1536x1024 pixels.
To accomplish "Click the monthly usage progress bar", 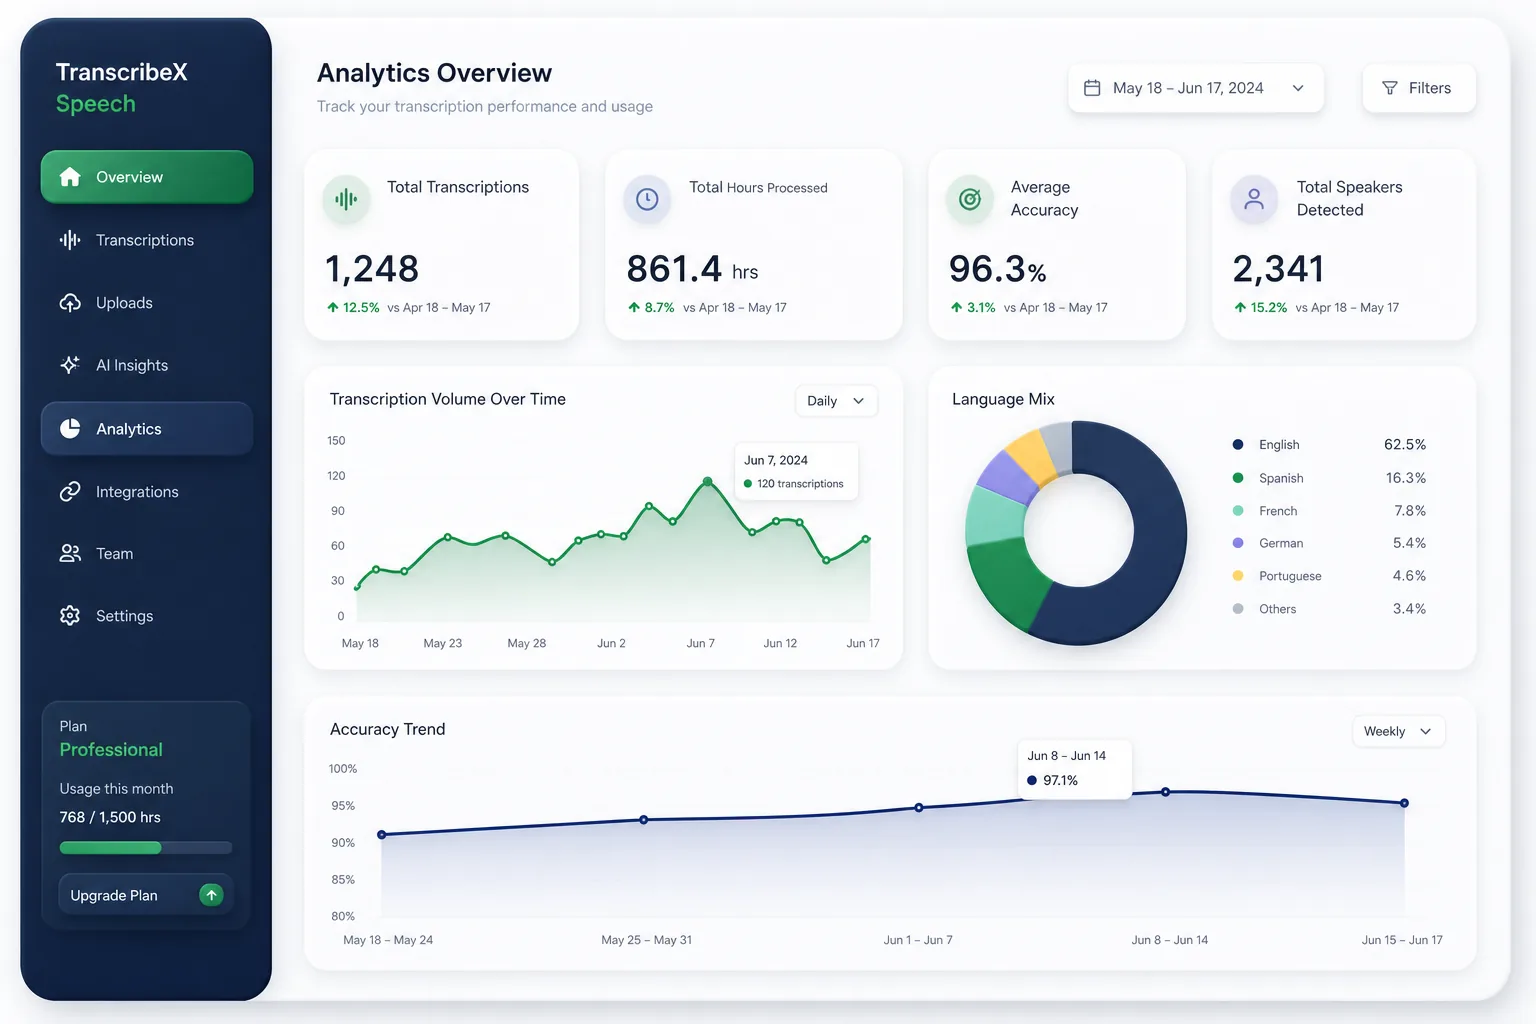I will [146, 848].
